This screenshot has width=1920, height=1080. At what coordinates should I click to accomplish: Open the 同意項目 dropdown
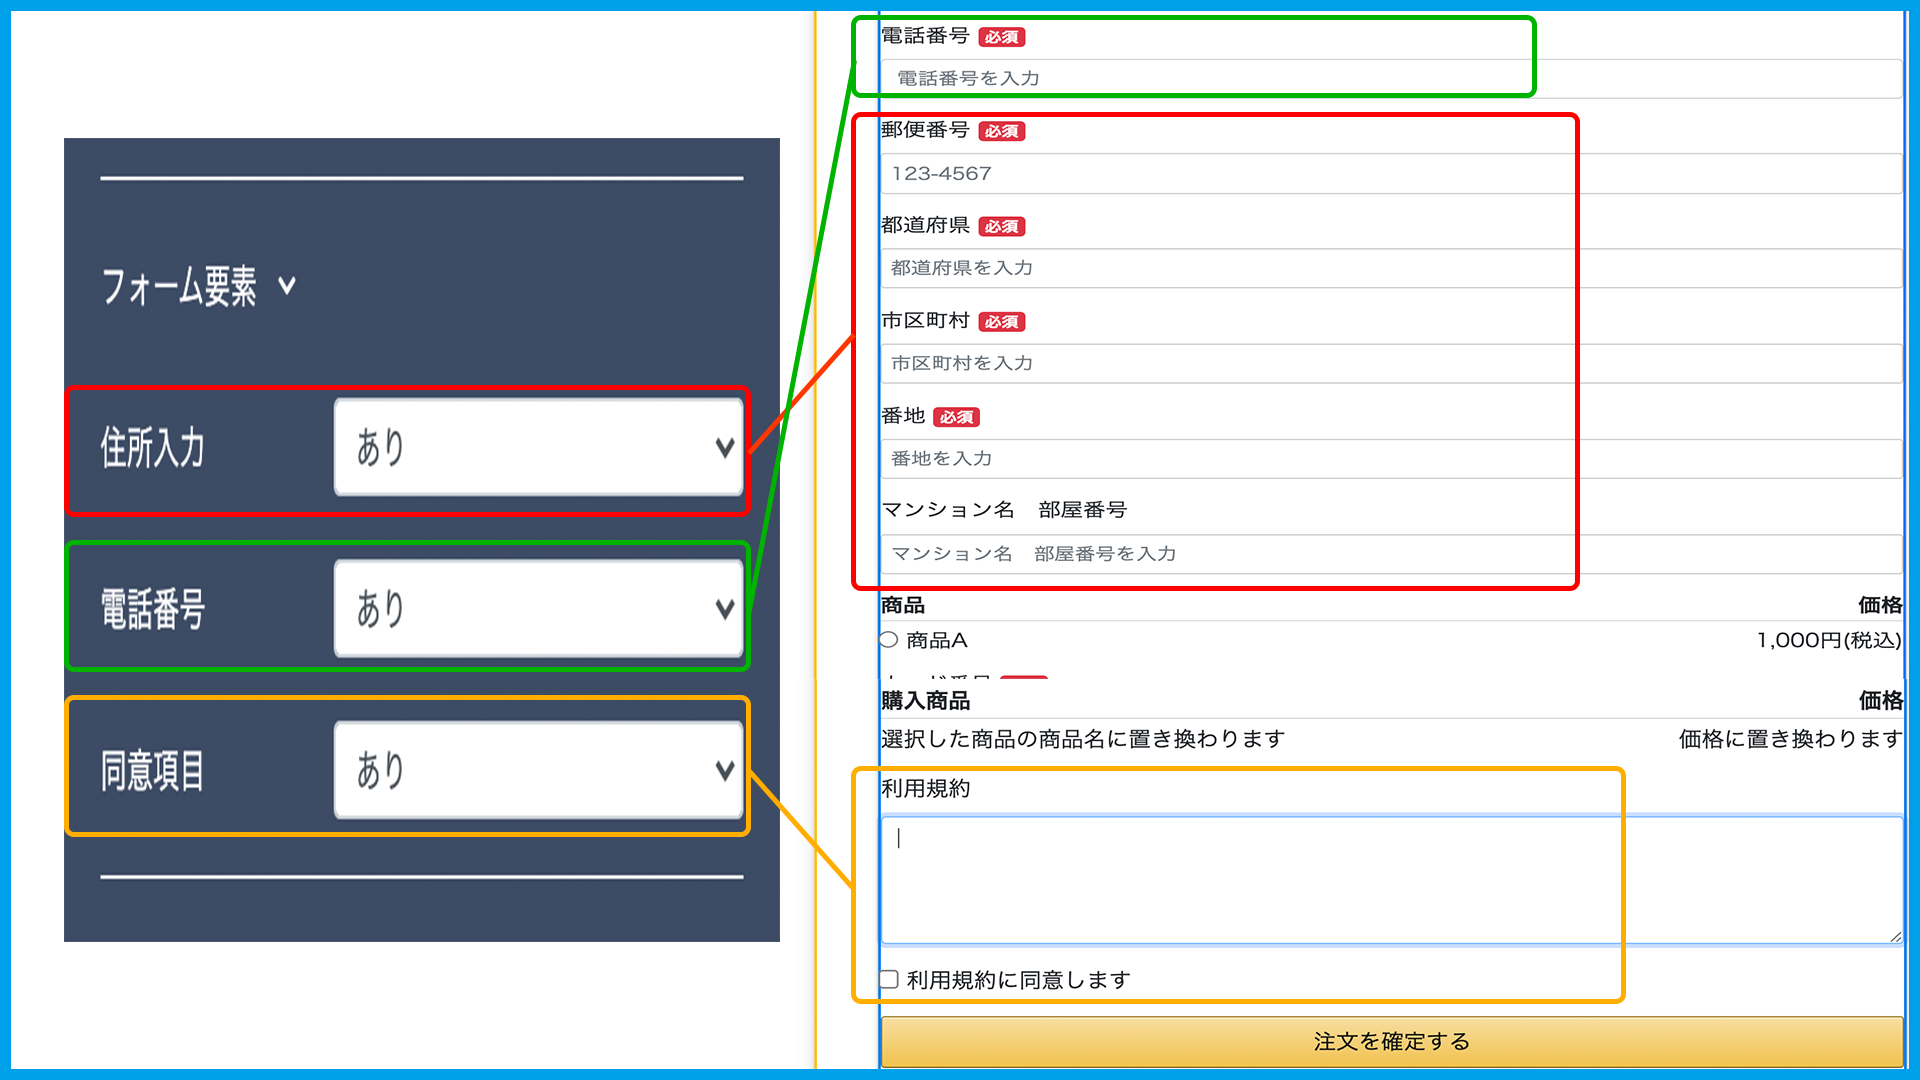(x=538, y=770)
